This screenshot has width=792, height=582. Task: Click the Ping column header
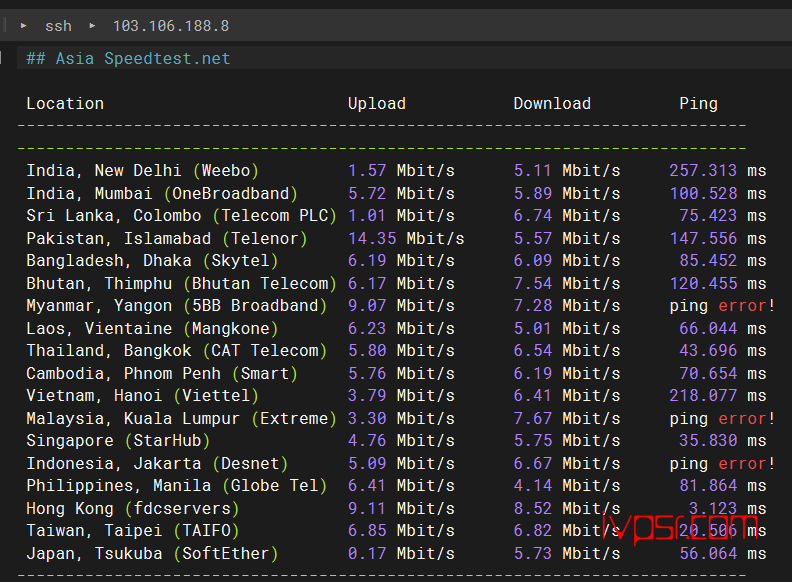[x=699, y=104]
